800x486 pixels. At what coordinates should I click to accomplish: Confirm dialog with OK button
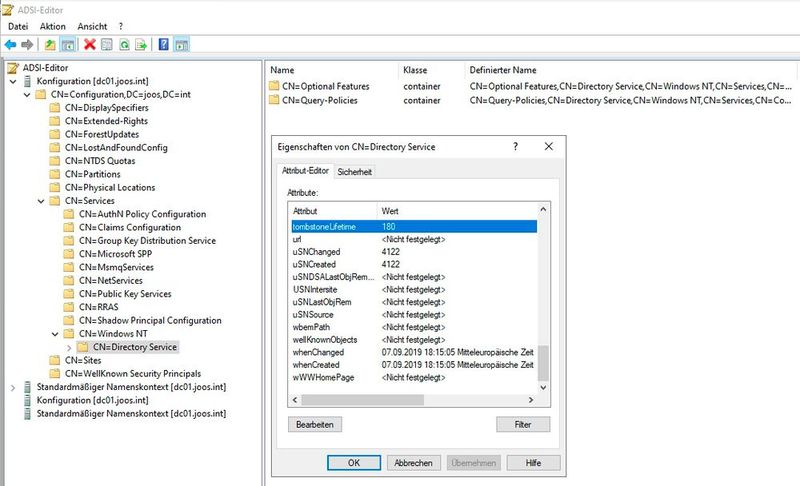tap(354, 463)
